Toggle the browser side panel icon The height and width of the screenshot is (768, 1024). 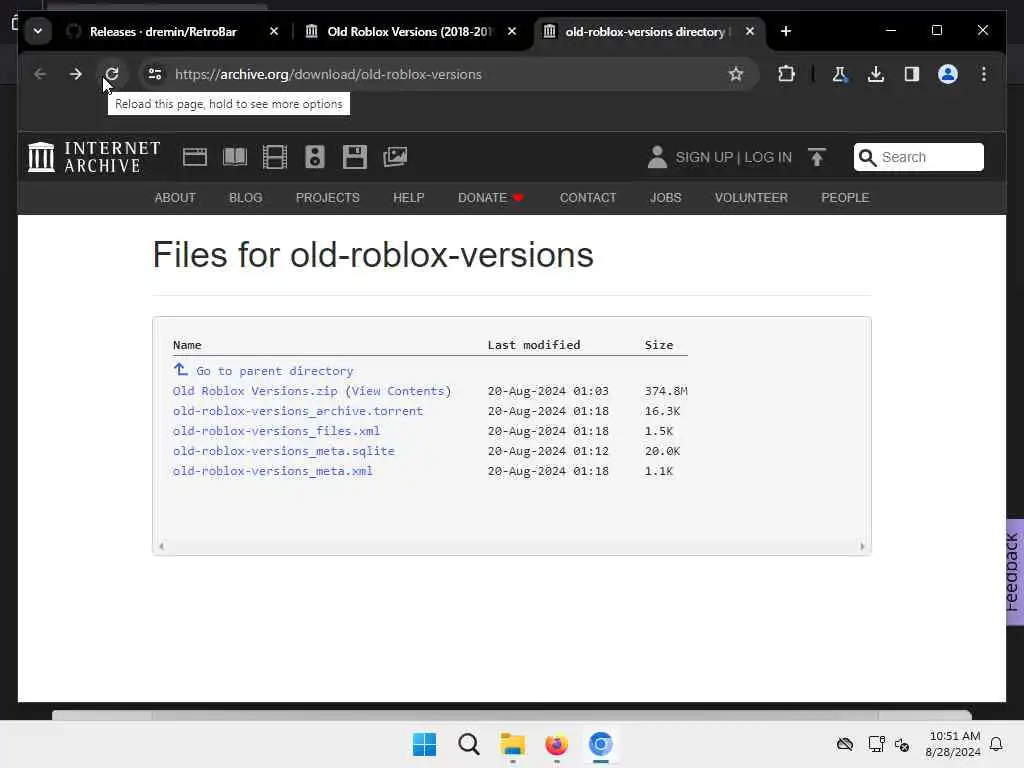point(912,74)
